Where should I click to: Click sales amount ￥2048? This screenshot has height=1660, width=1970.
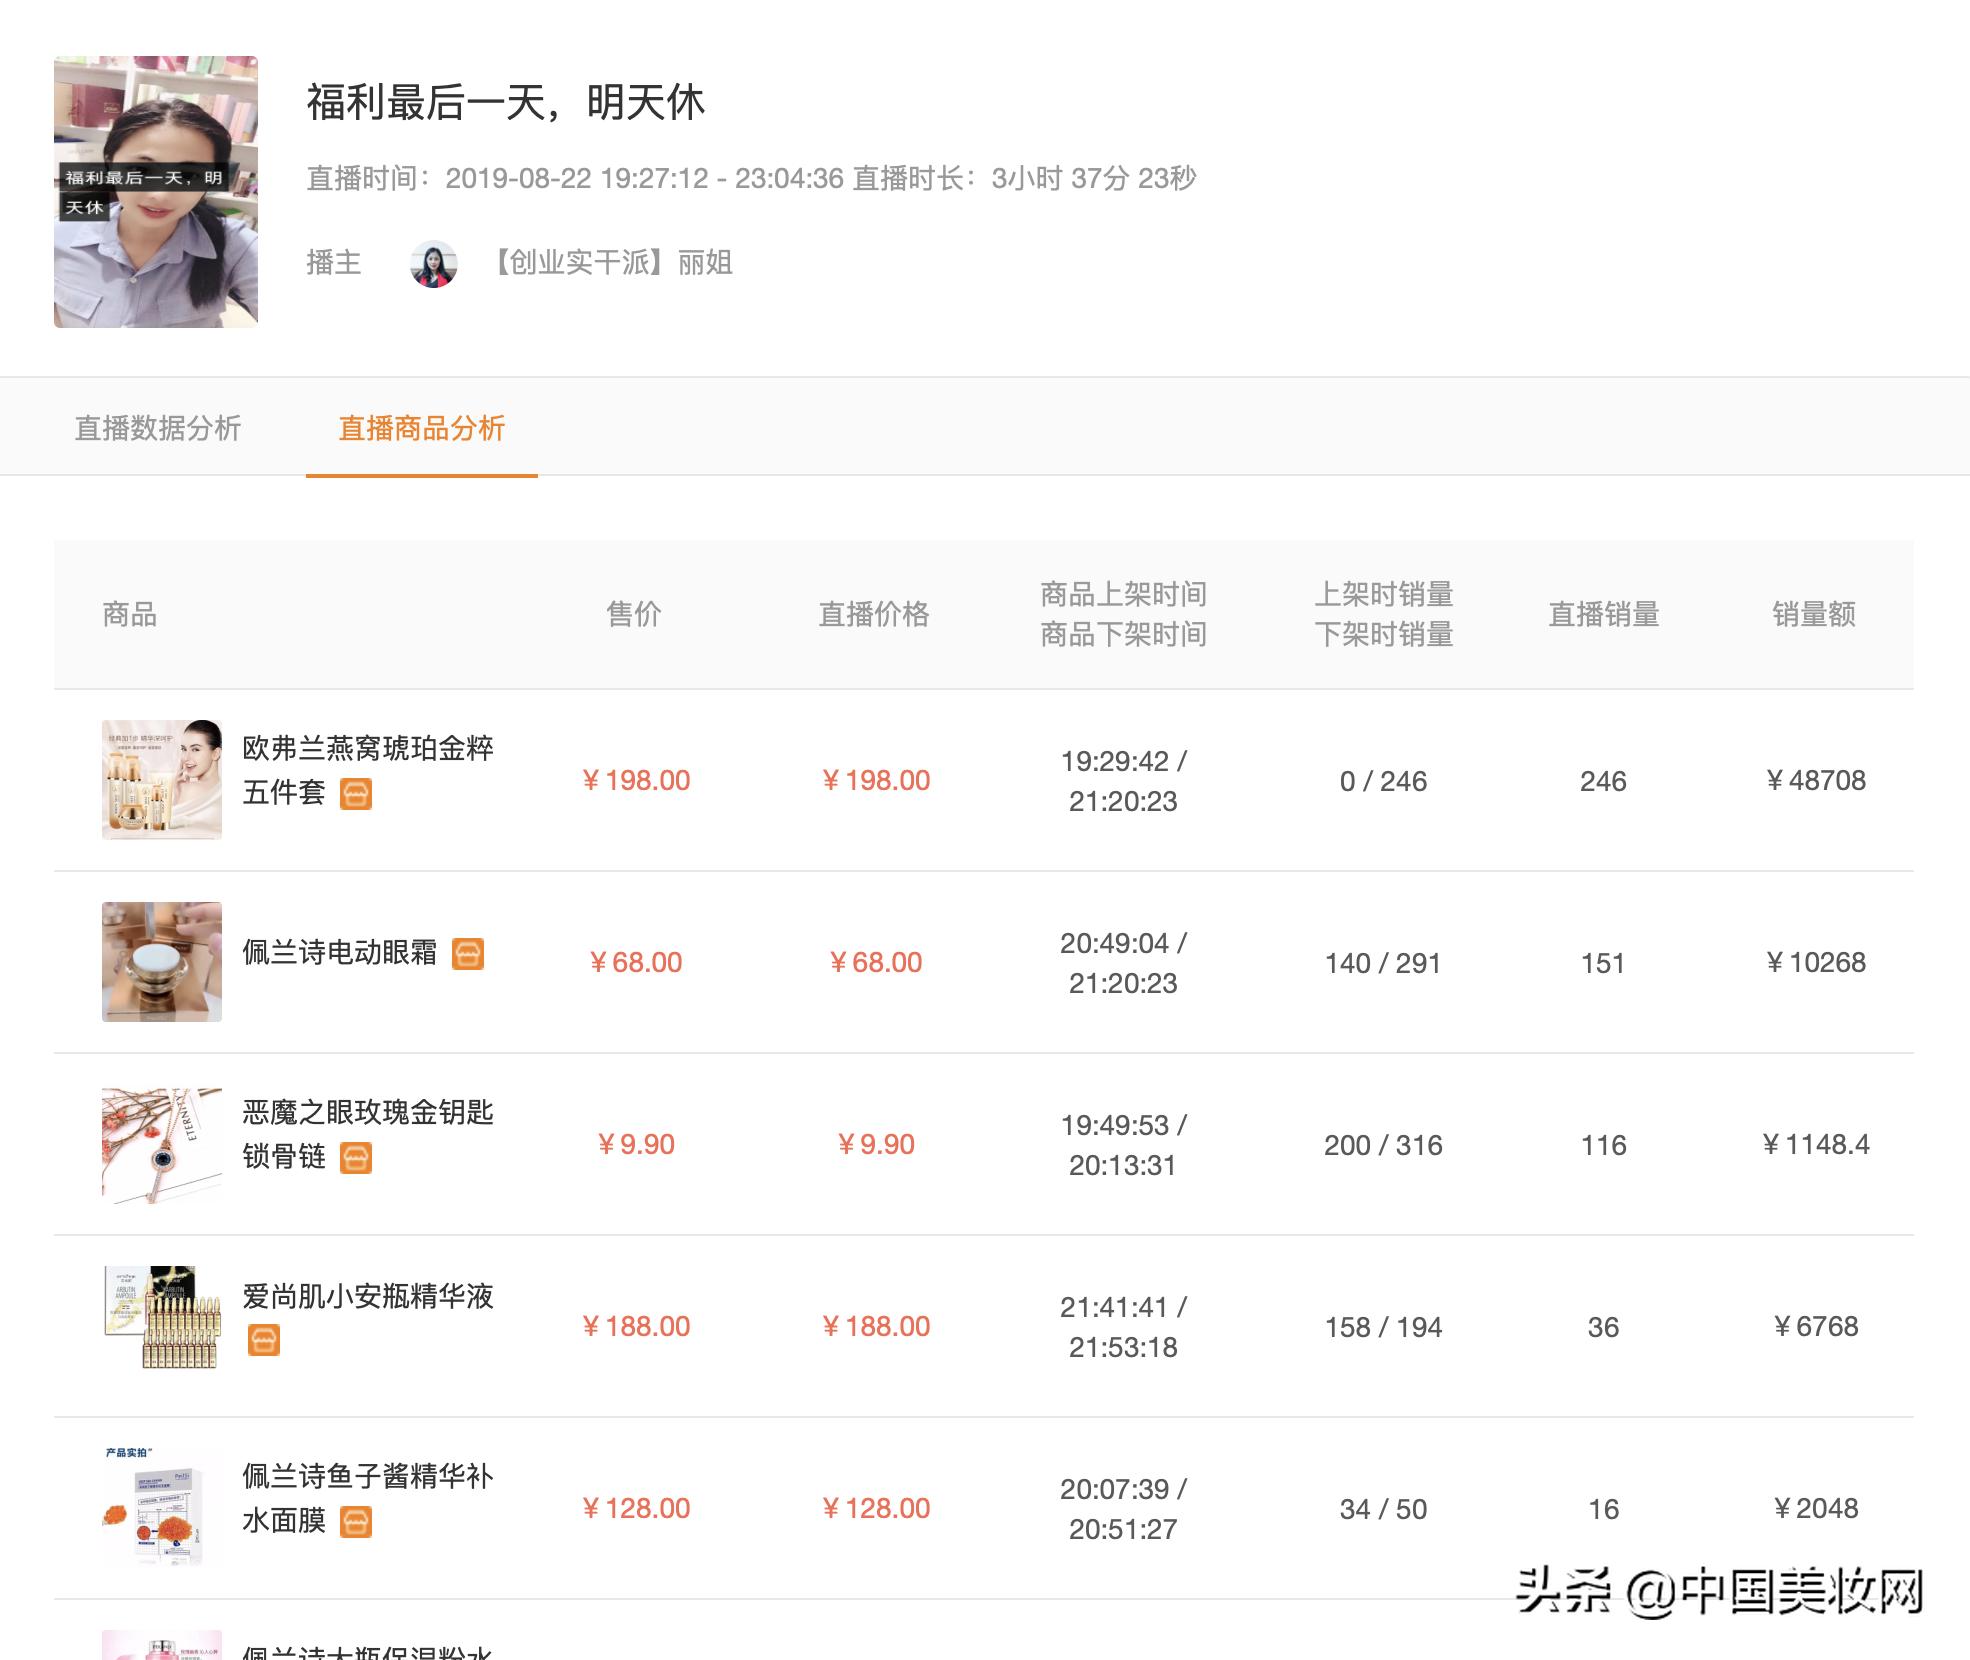pyautogui.click(x=1815, y=1508)
